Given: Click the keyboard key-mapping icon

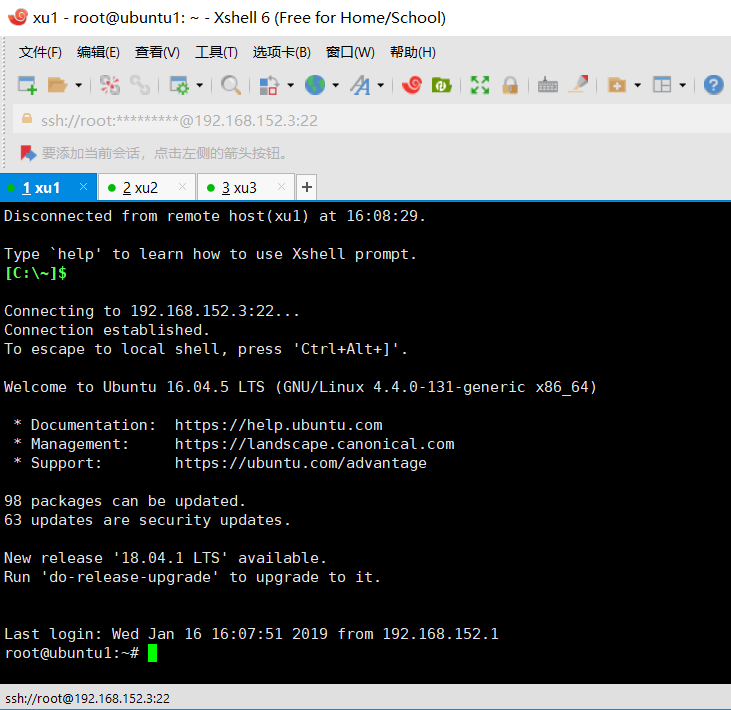Looking at the screenshot, I should (548, 85).
